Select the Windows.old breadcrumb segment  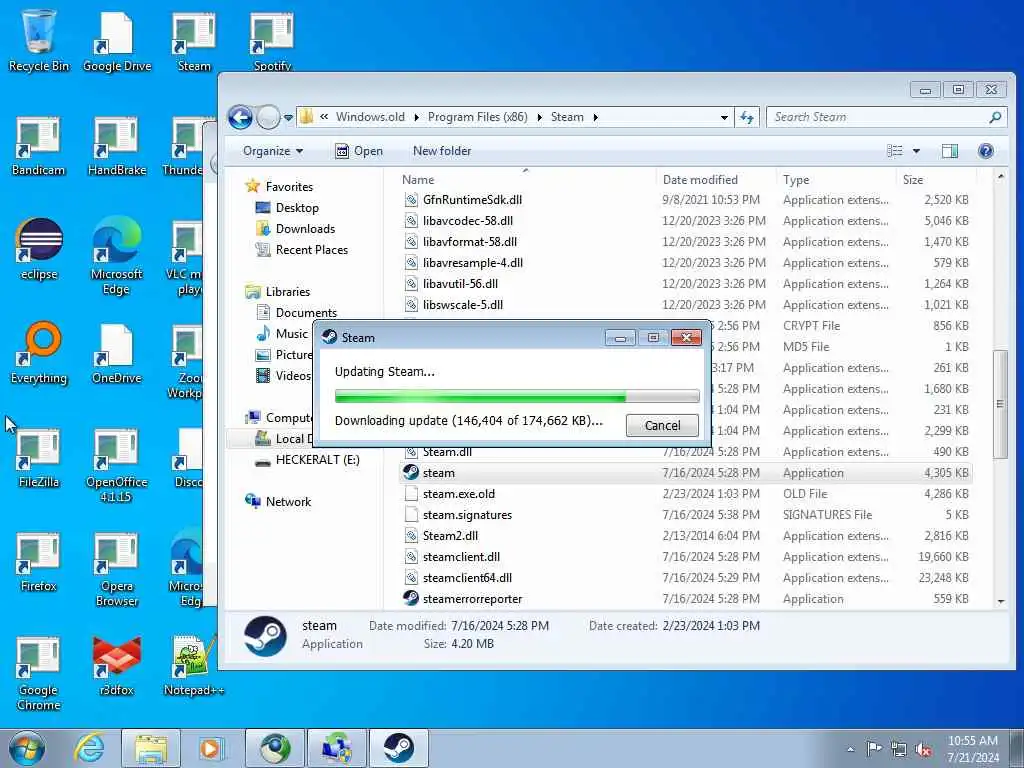[370, 118]
